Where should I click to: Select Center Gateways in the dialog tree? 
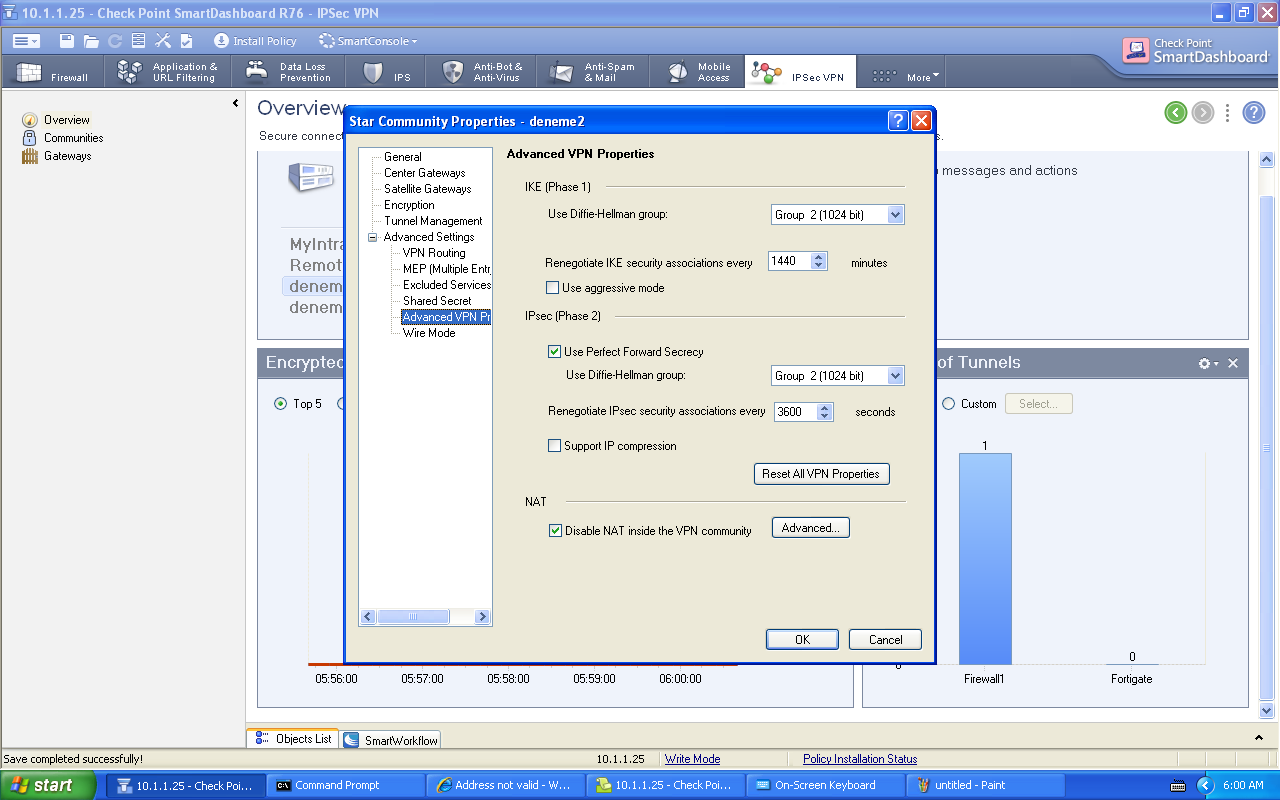pyautogui.click(x=425, y=173)
